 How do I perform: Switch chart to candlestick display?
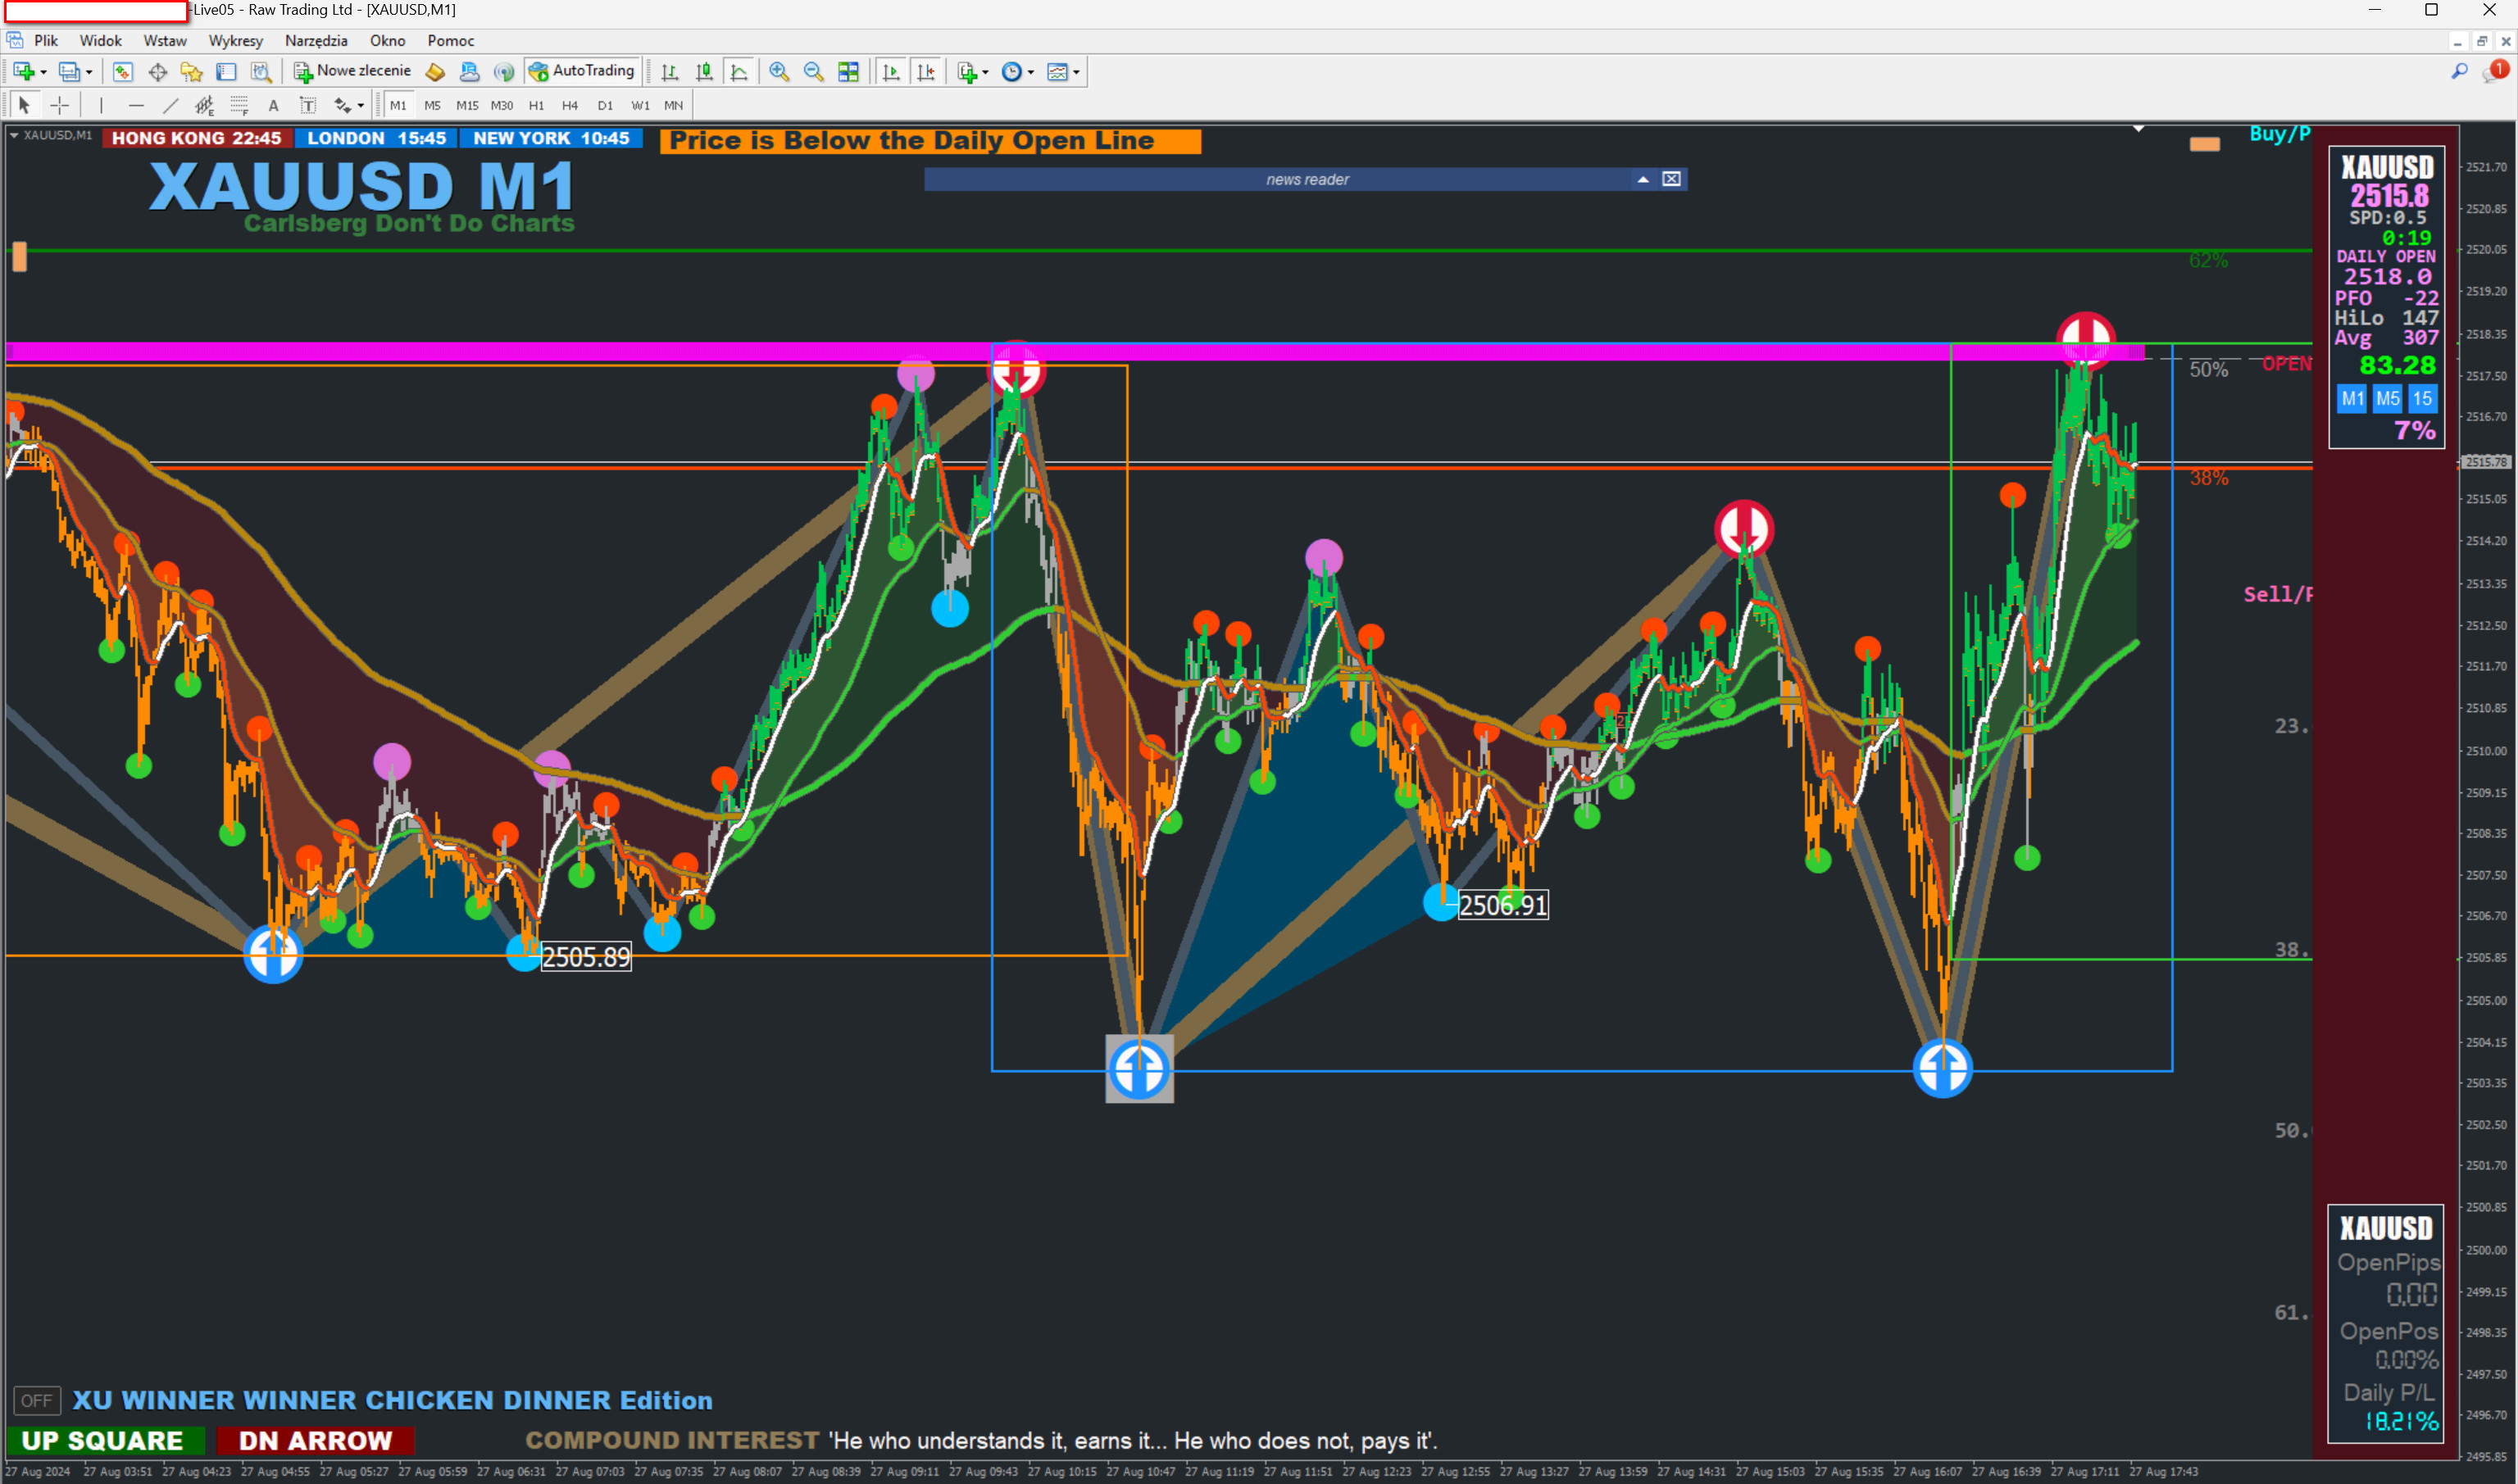(704, 72)
